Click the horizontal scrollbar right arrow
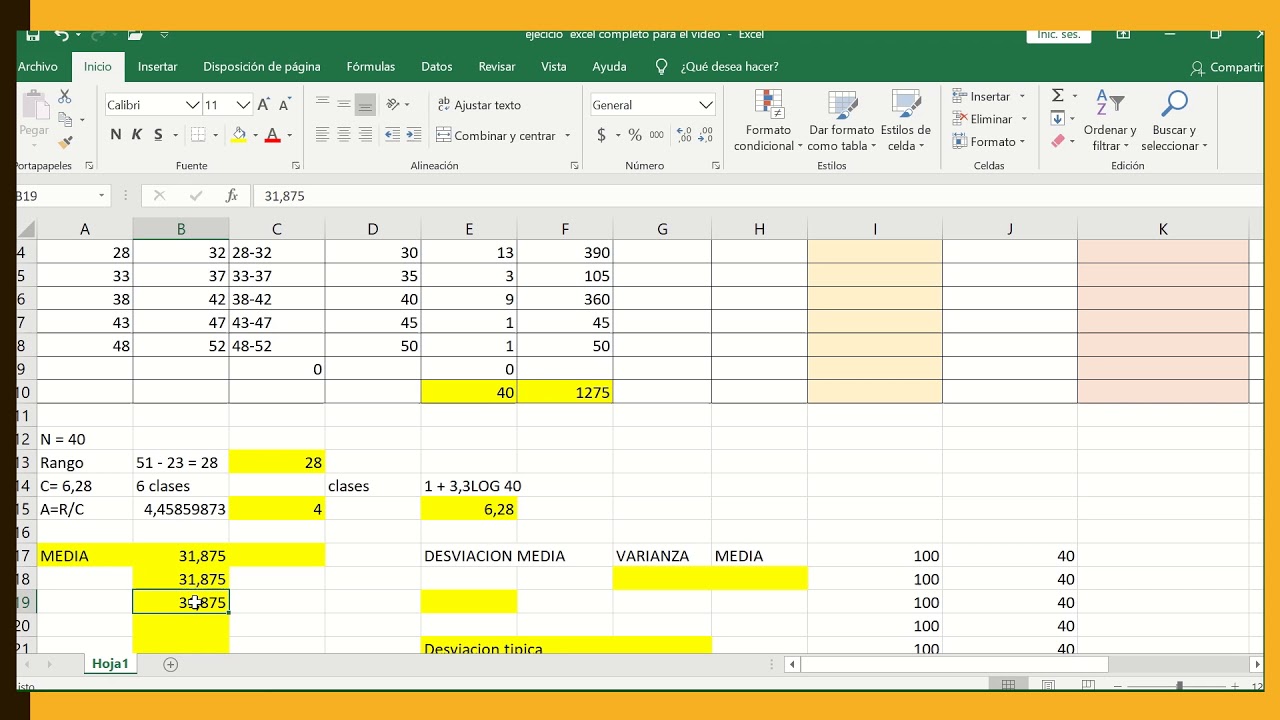1280x720 pixels. (1257, 664)
